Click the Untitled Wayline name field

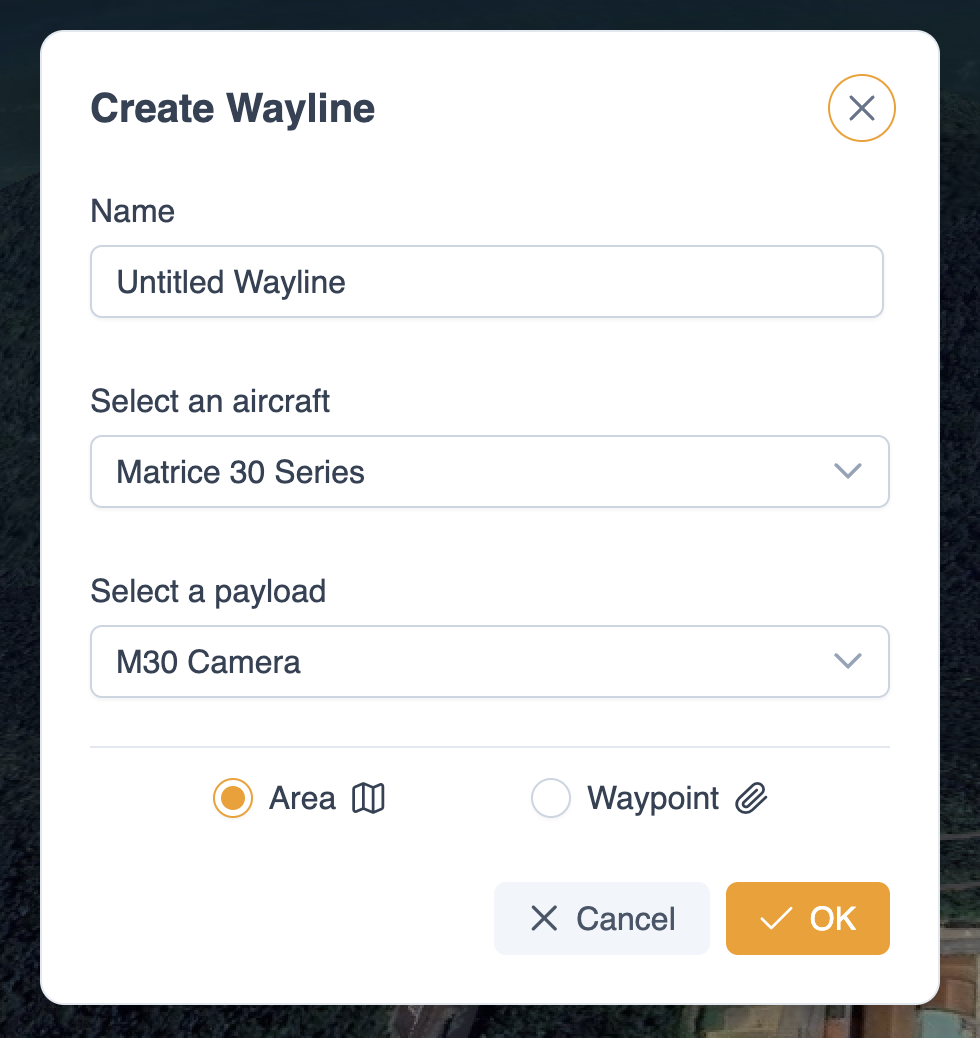(486, 282)
